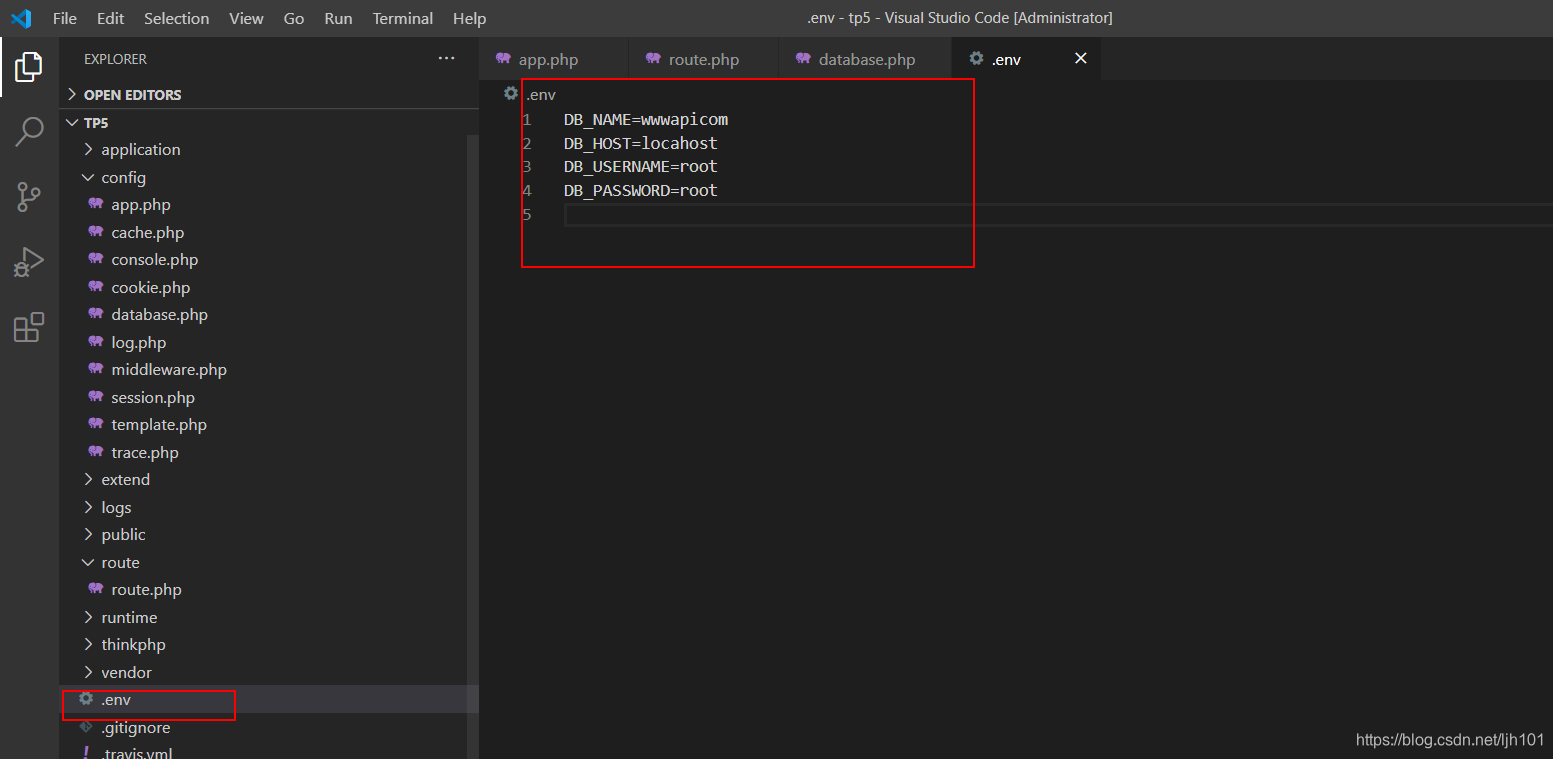Screen dimensions: 1553x759
Task: Click line number 1 in gutter
Action: click(527, 119)
